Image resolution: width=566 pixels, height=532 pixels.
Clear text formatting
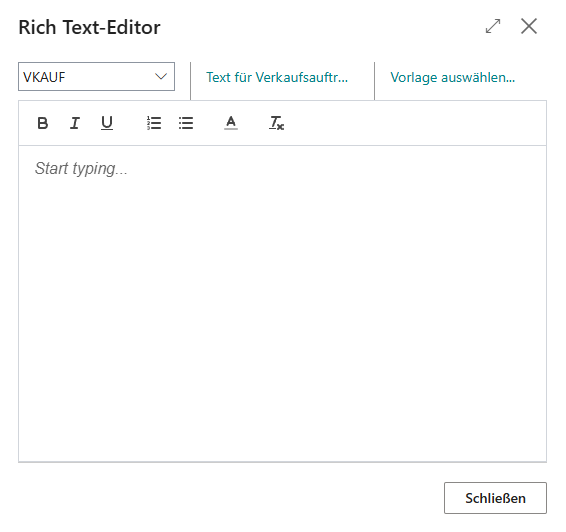pos(277,123)
